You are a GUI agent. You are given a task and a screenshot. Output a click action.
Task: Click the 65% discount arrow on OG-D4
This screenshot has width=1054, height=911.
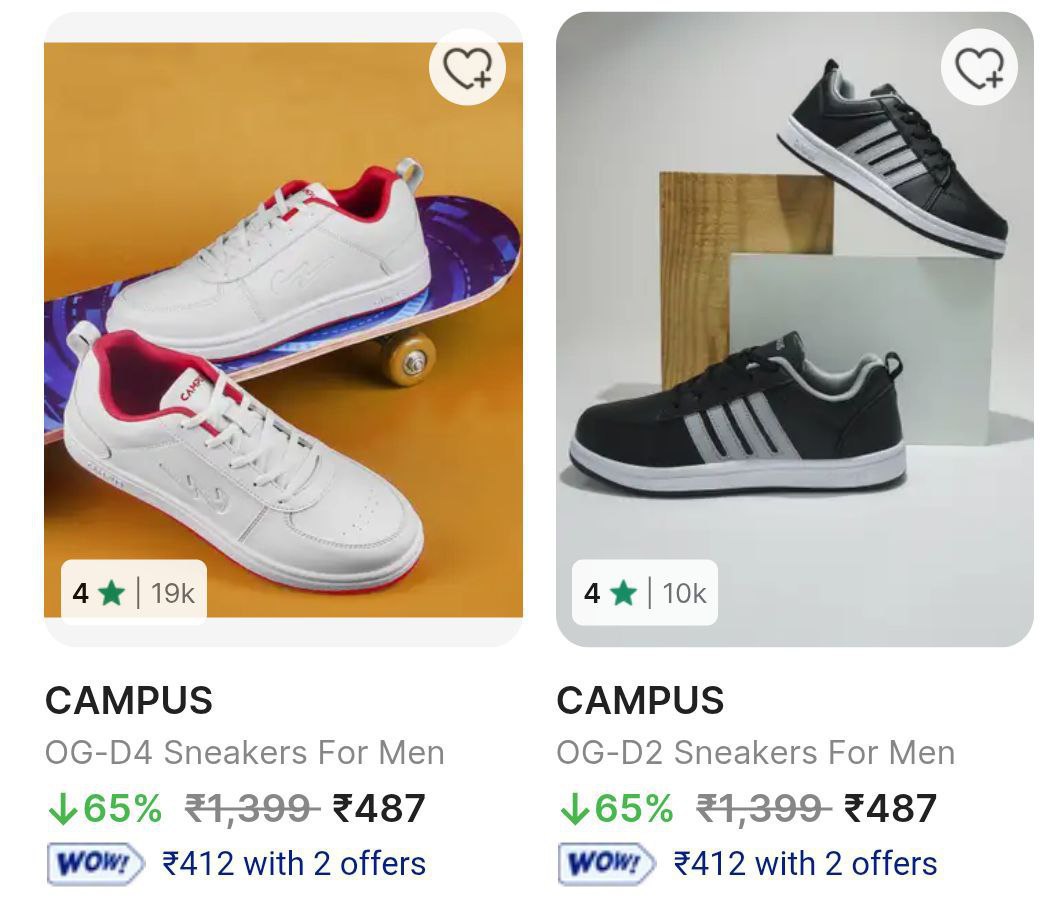[62, 809]
